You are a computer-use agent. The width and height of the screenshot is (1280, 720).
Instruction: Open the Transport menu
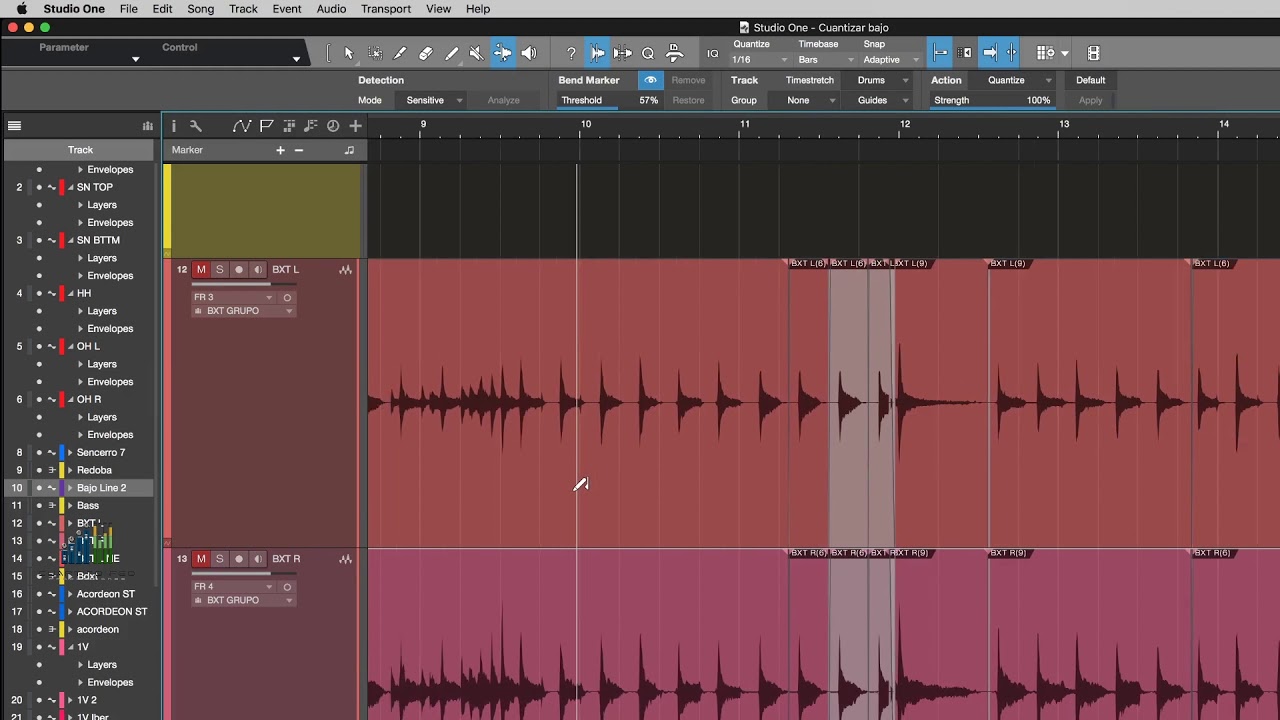coord(386,9)
